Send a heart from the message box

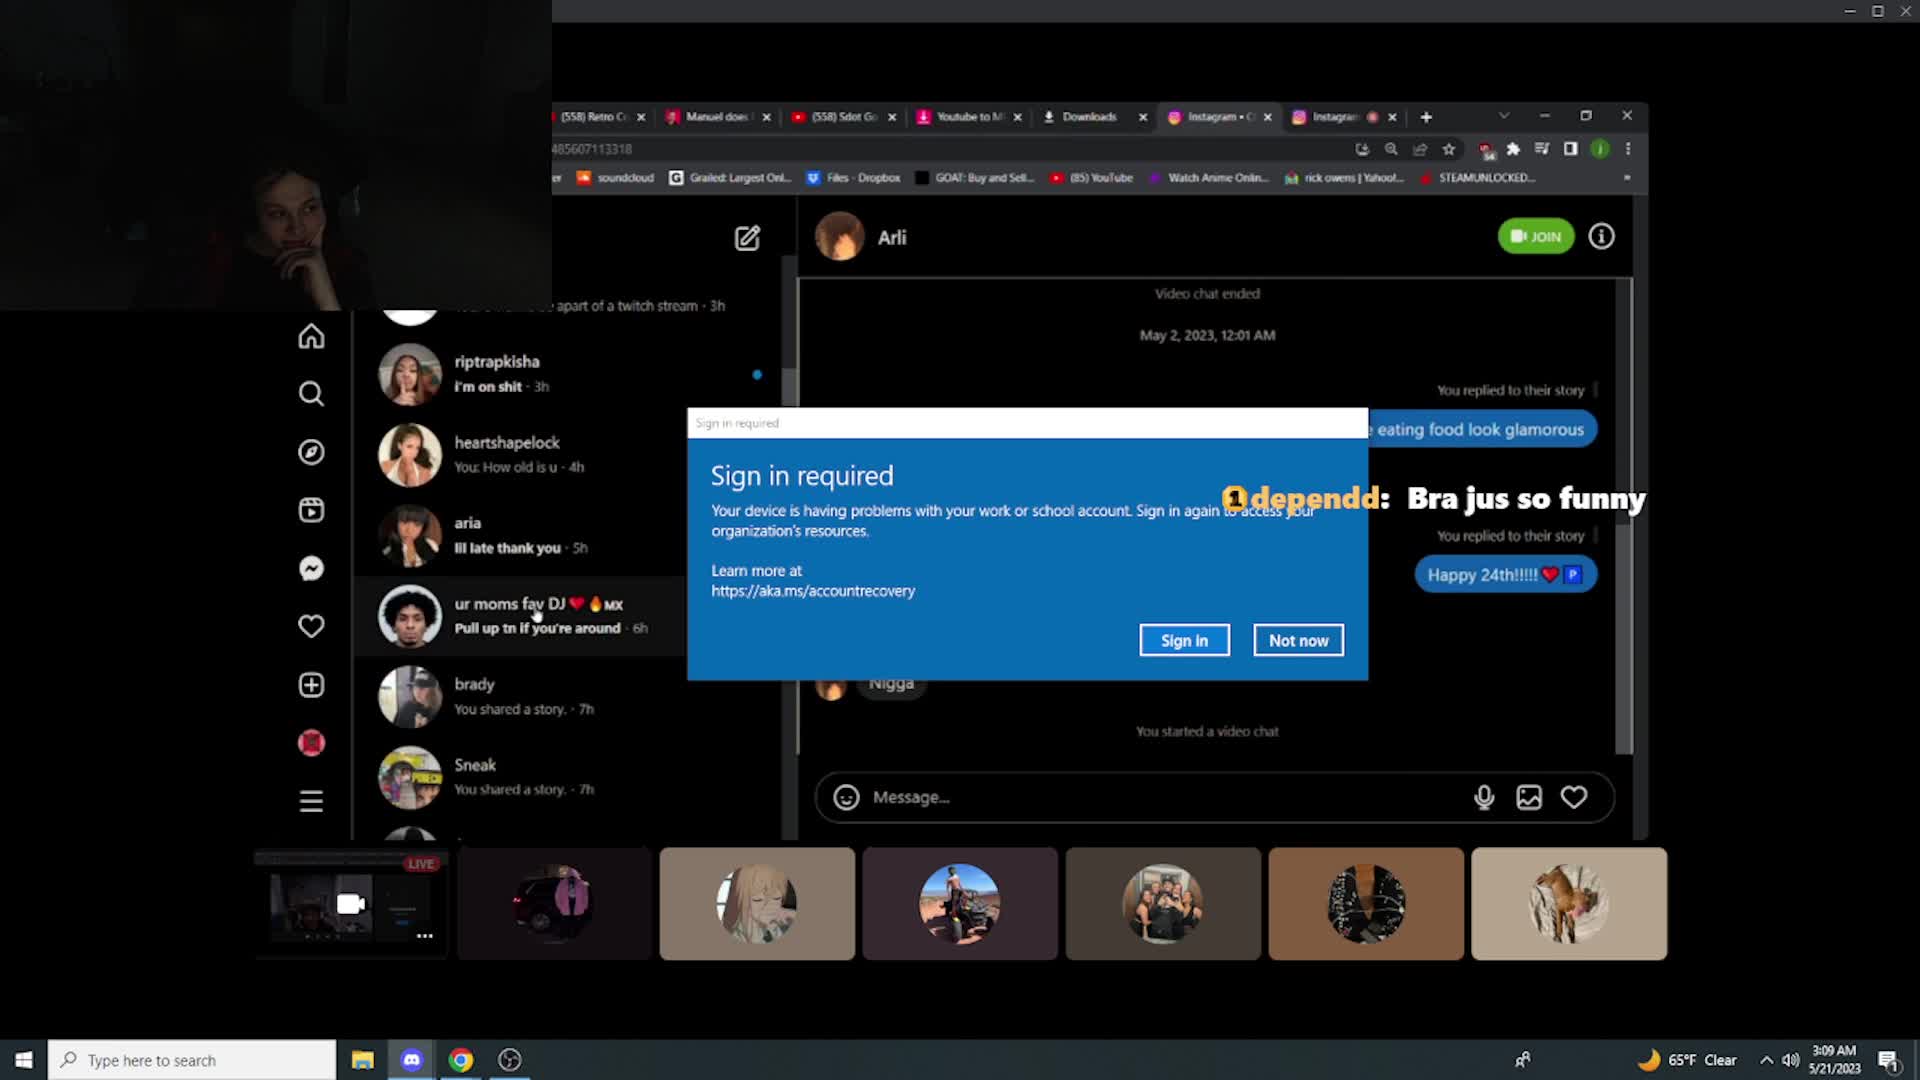click(x=1574, y=797)
